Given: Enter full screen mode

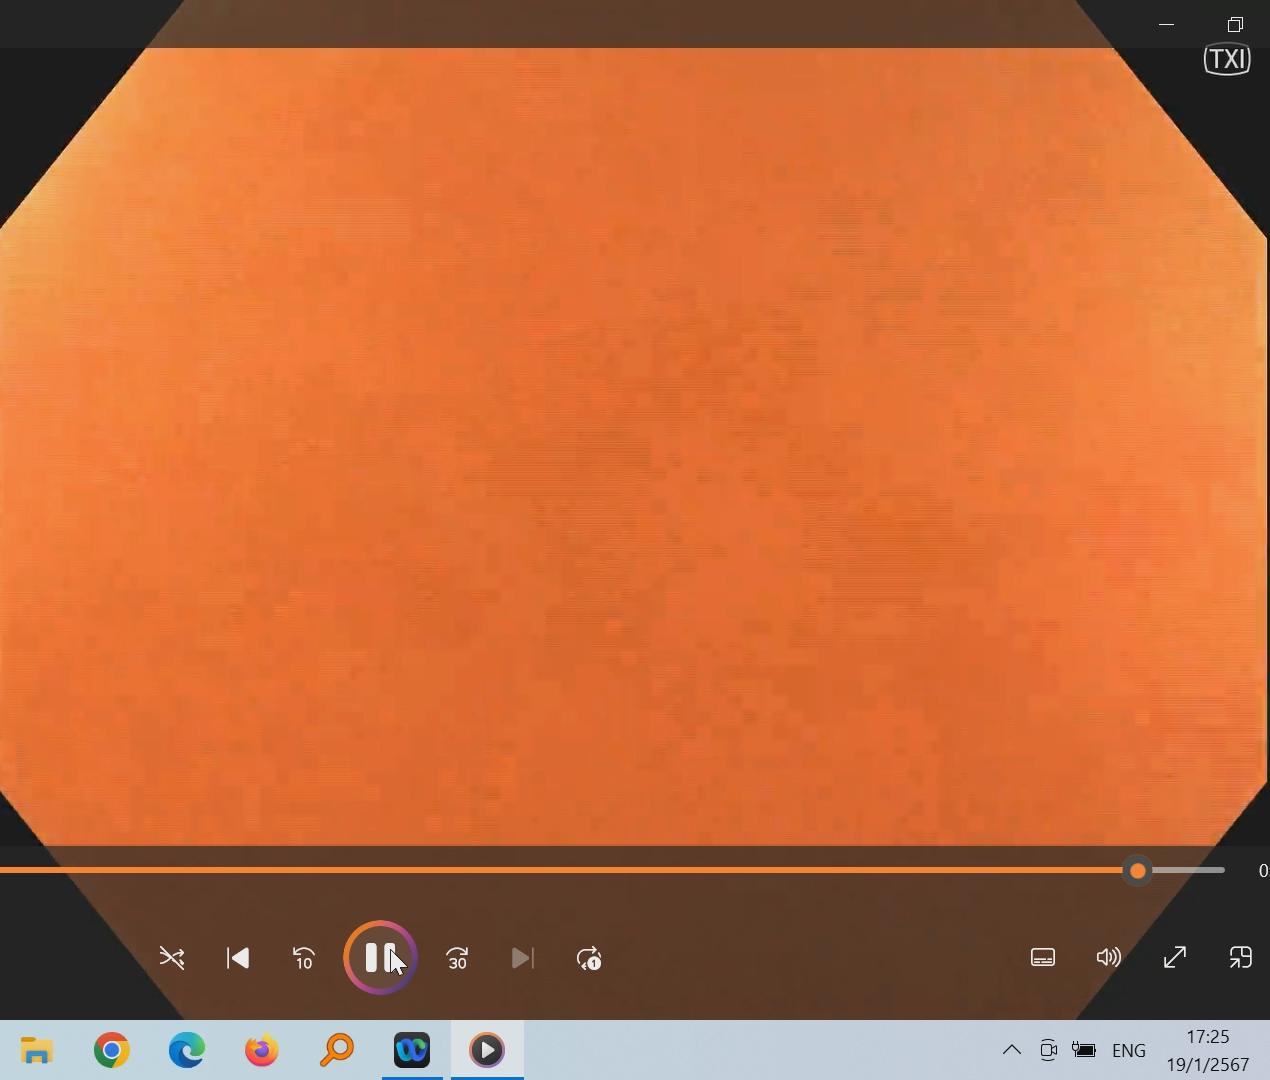Looking at the screenshot, I should tap(1175, 957).
